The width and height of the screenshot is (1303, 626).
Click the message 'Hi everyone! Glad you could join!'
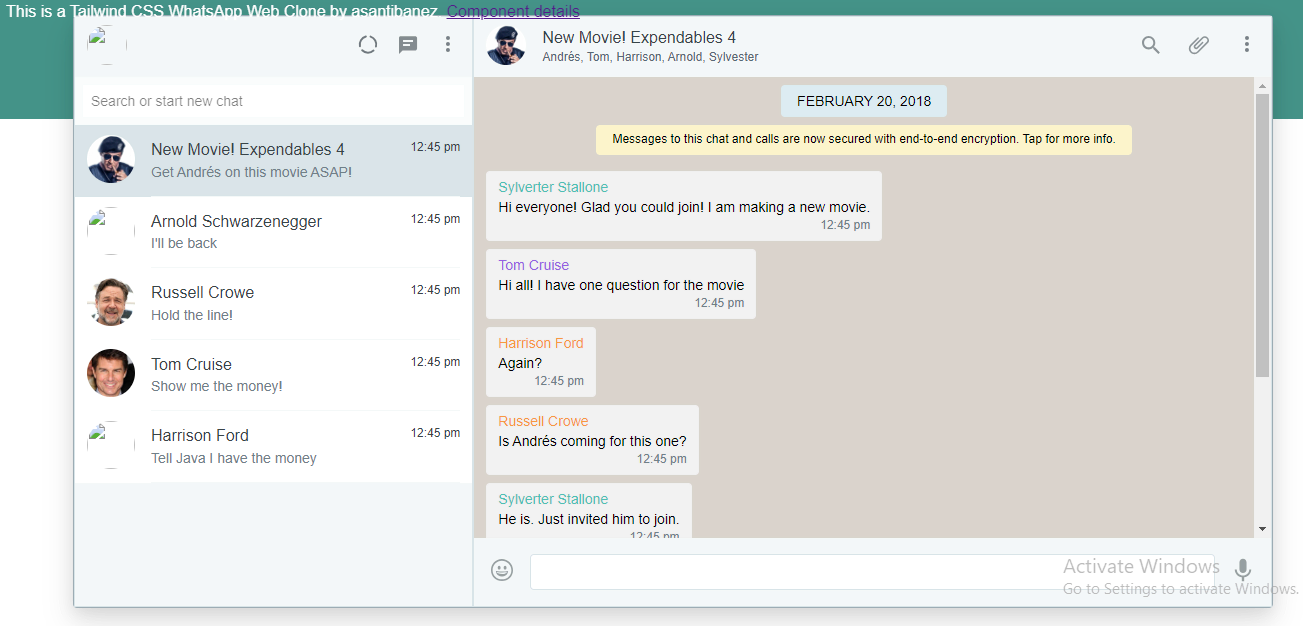click(x=684, y=207)
